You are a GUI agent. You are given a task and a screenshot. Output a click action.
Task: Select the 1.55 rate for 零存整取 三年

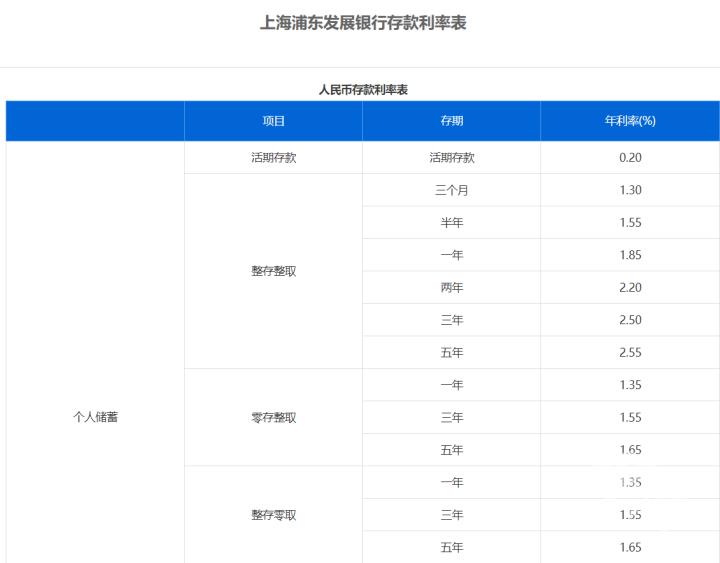[630, 417]
